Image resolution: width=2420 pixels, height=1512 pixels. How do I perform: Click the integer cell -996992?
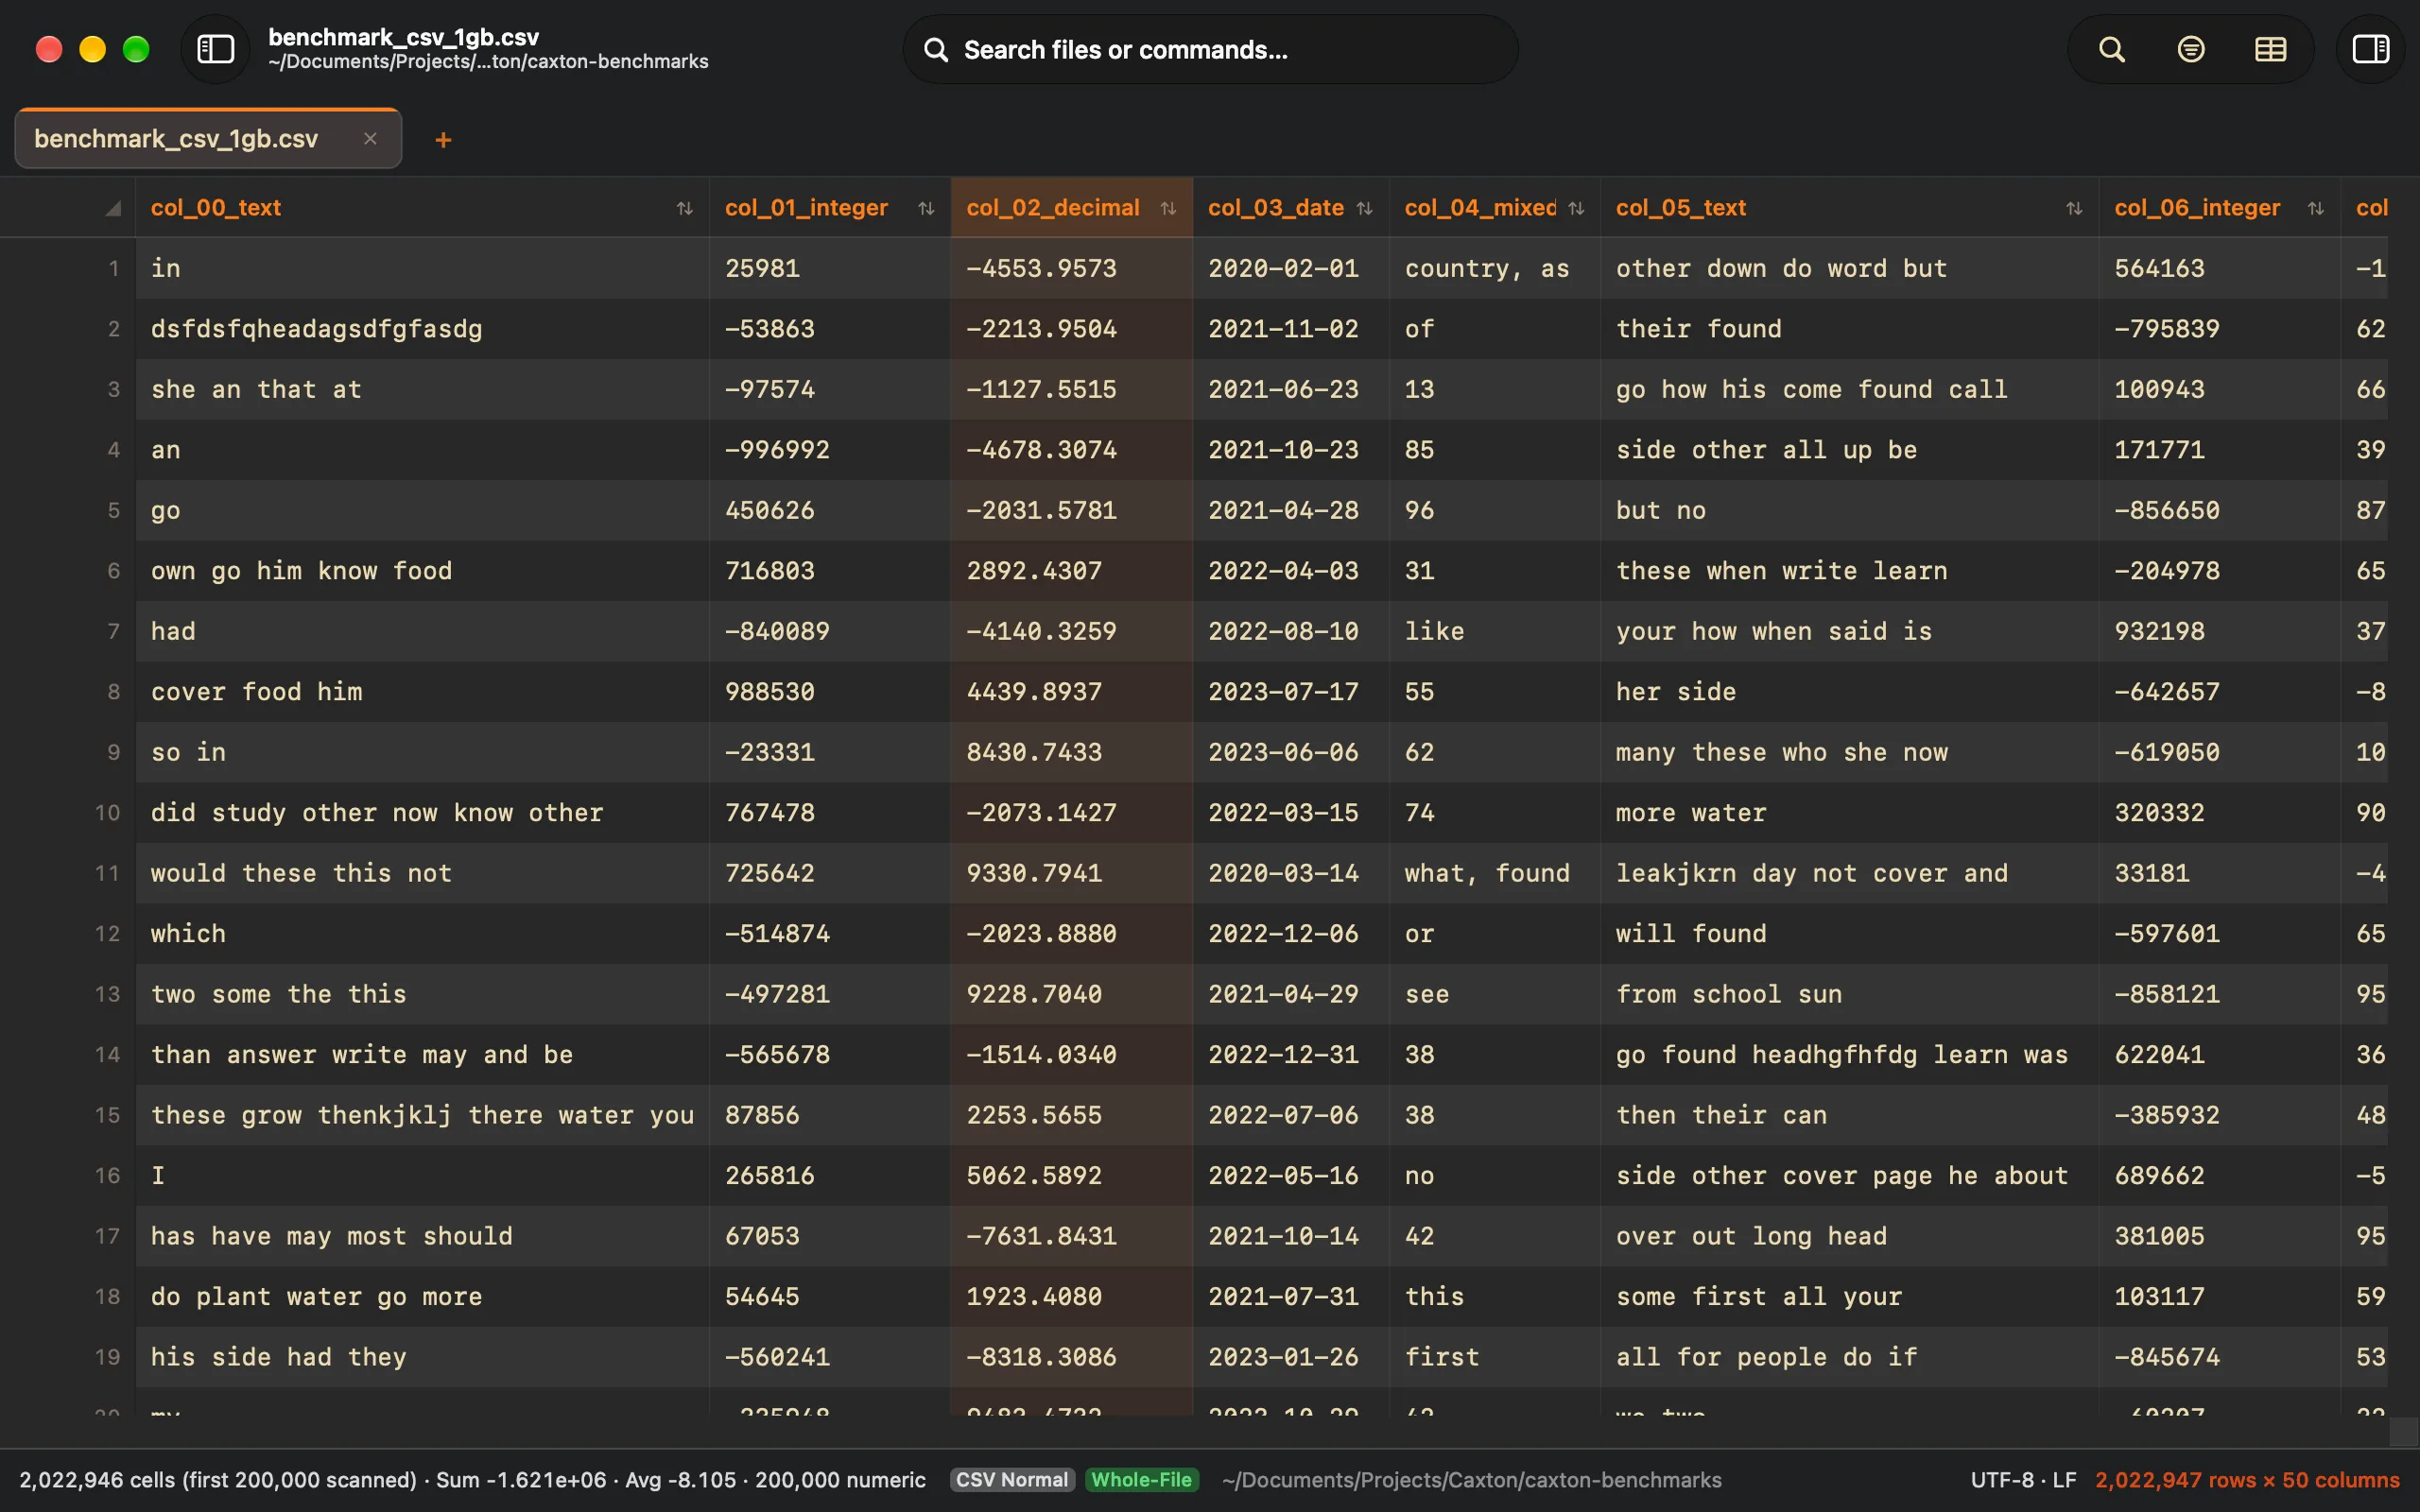coord(830,450)
